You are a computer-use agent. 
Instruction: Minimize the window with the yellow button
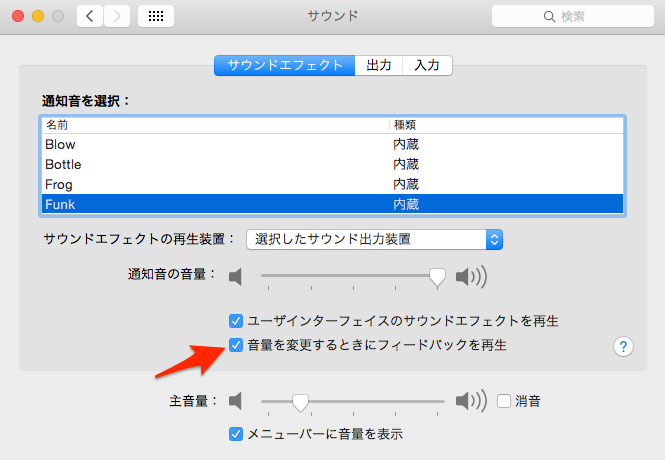click(38, 17)
